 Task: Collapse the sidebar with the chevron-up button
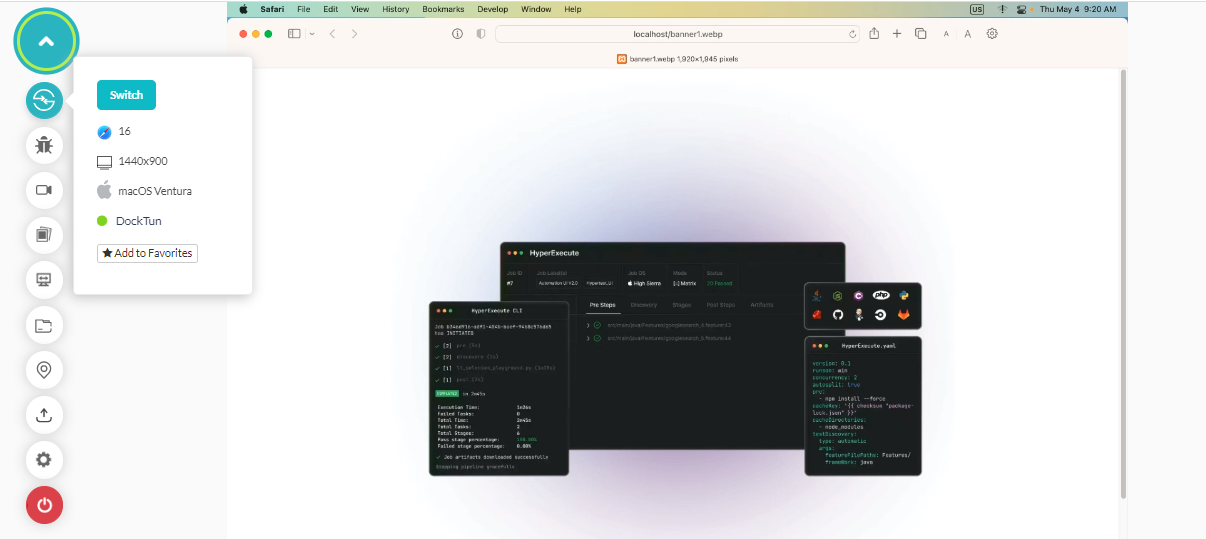tap(45, 41)
